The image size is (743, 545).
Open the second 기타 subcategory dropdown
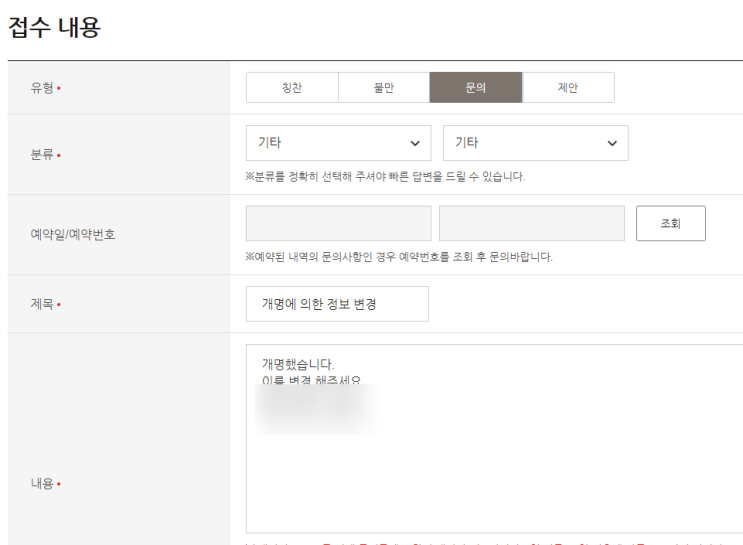point(535,143)
